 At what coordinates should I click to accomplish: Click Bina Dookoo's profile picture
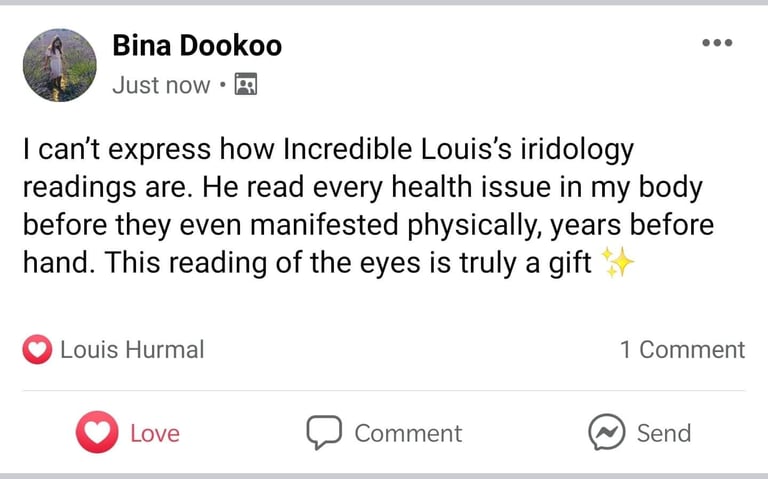pyautogui.click(x=59, y=65)
